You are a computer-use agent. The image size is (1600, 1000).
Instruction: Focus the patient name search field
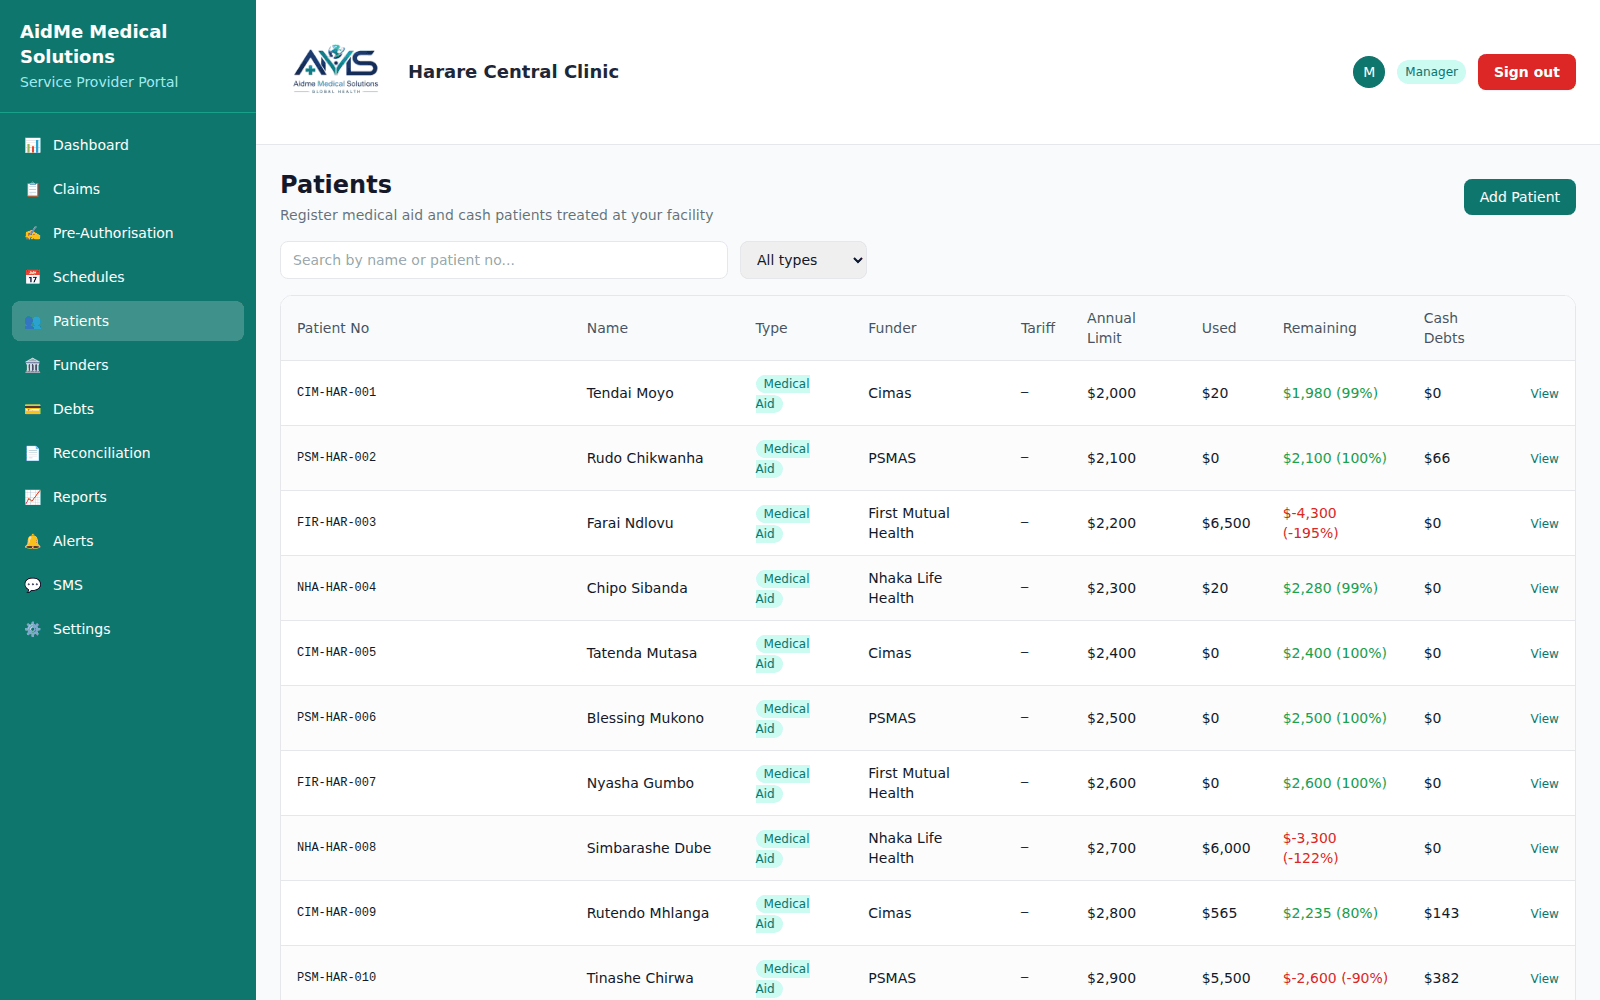(504, 260)
